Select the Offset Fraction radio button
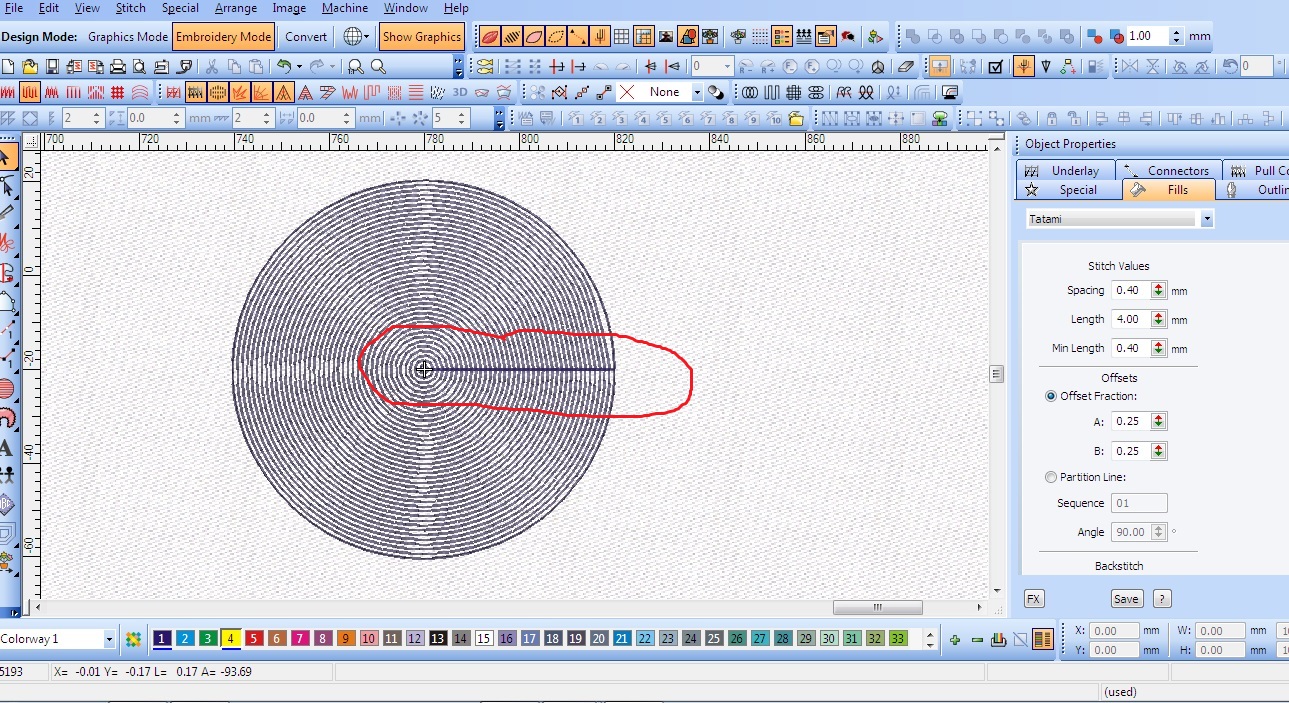 [x=1051, y=396]
